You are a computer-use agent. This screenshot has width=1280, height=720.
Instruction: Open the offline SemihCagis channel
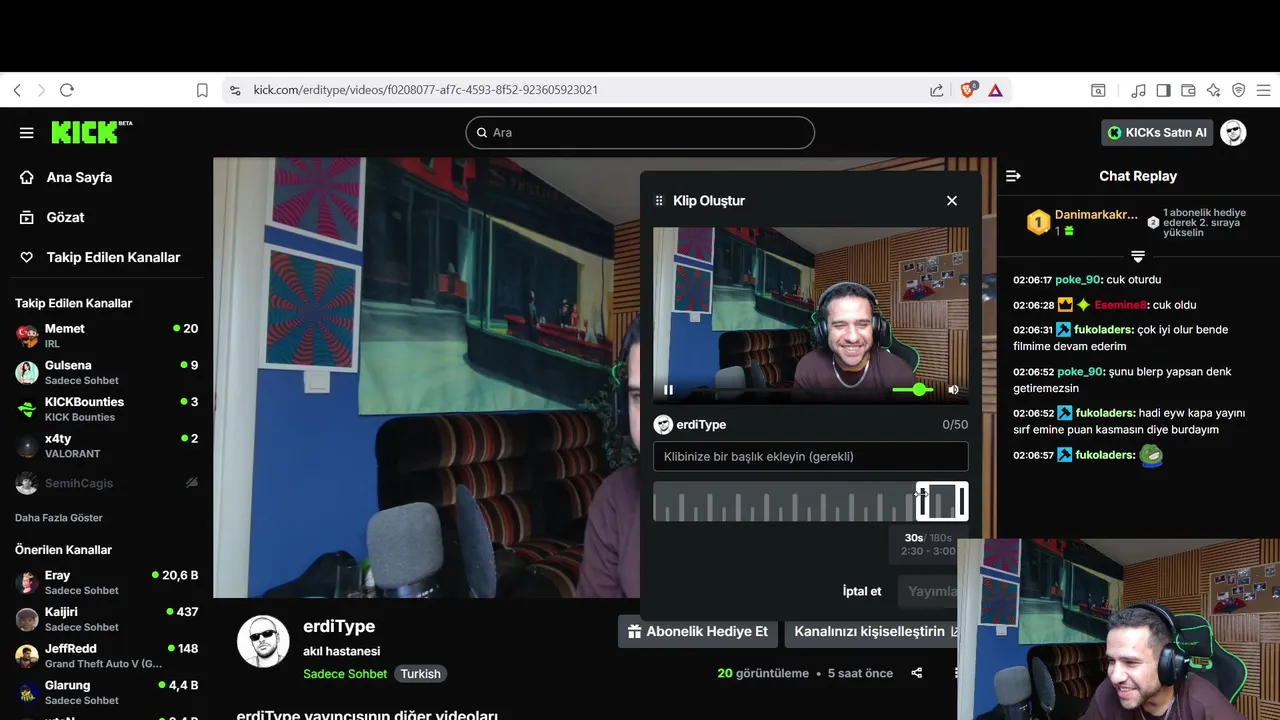[x=106, y=483]
